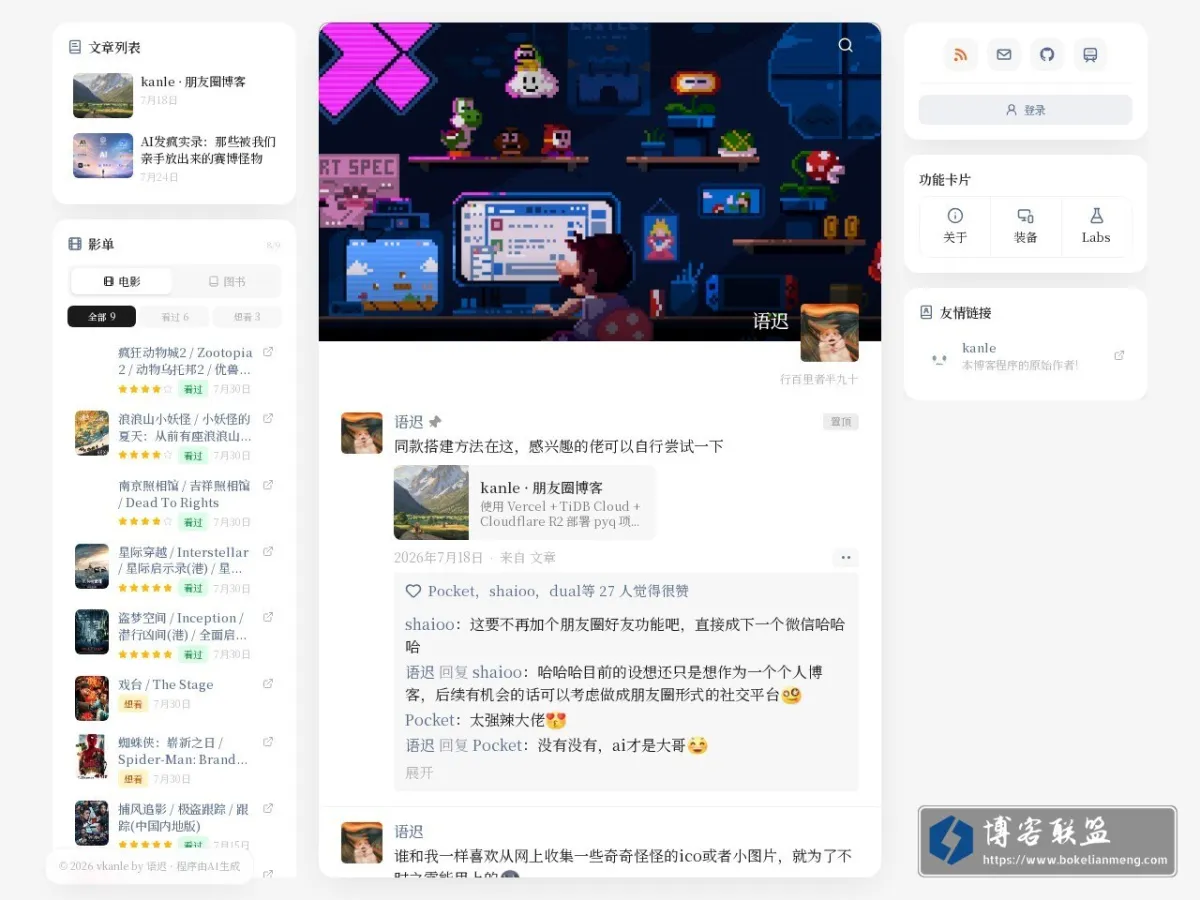Click the 语迟 name on the banner

click(x=771, y=321)
